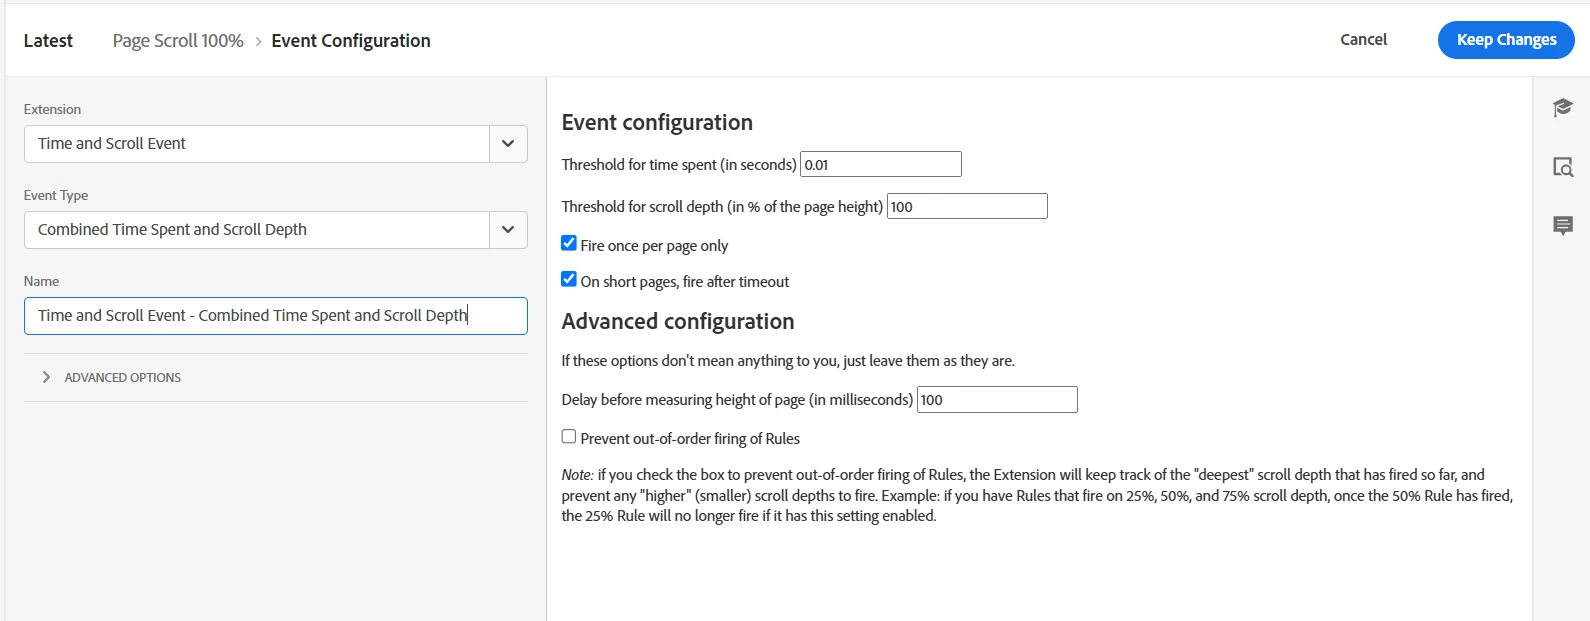Go to the Latest breadcrumb

click(48, 41)
